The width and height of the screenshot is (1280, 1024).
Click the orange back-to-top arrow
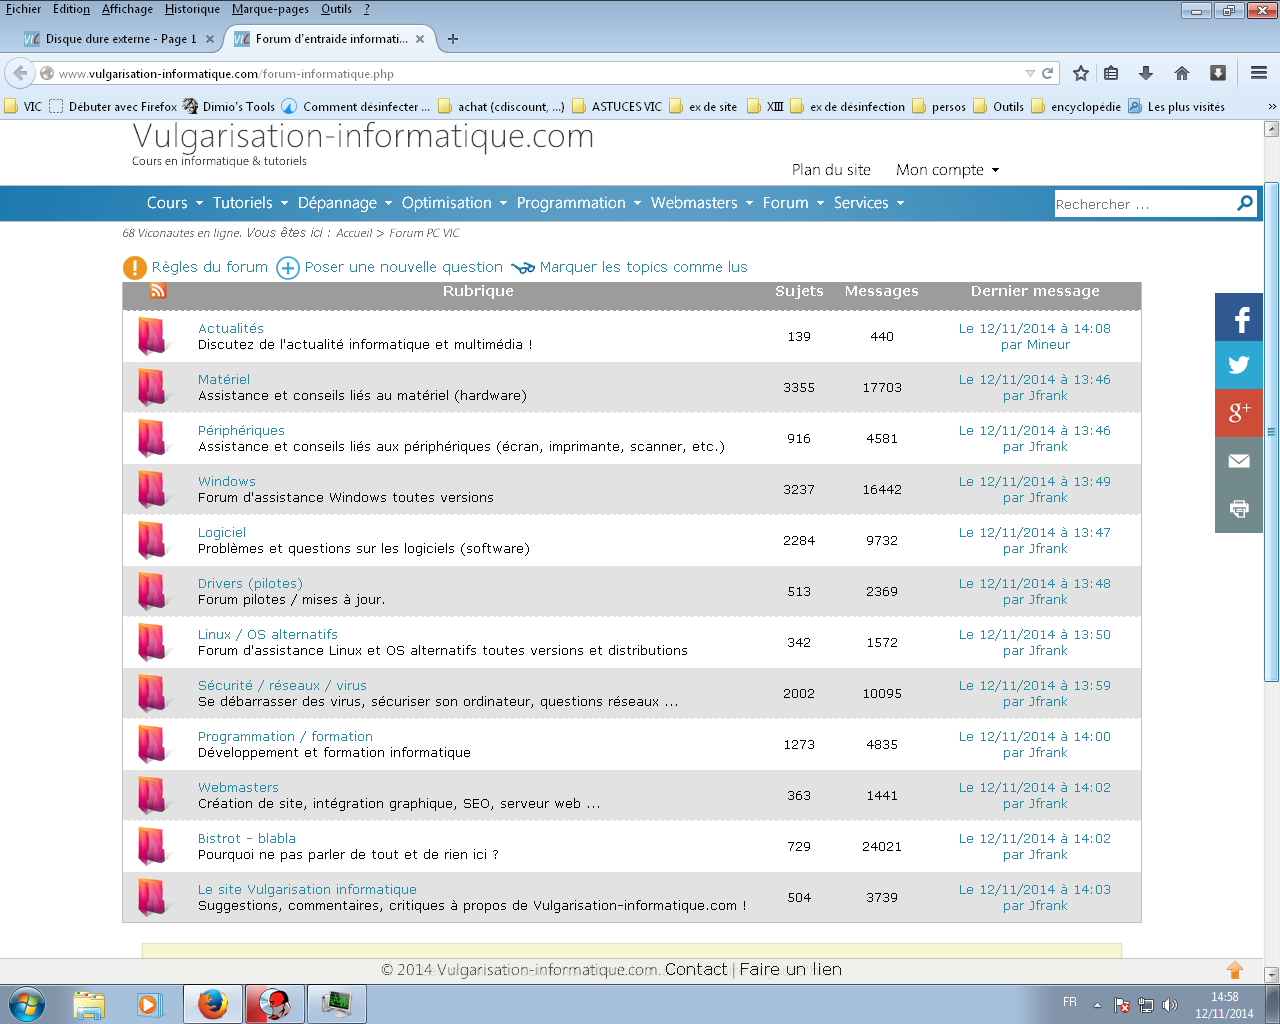click(x=1235, y=970)
